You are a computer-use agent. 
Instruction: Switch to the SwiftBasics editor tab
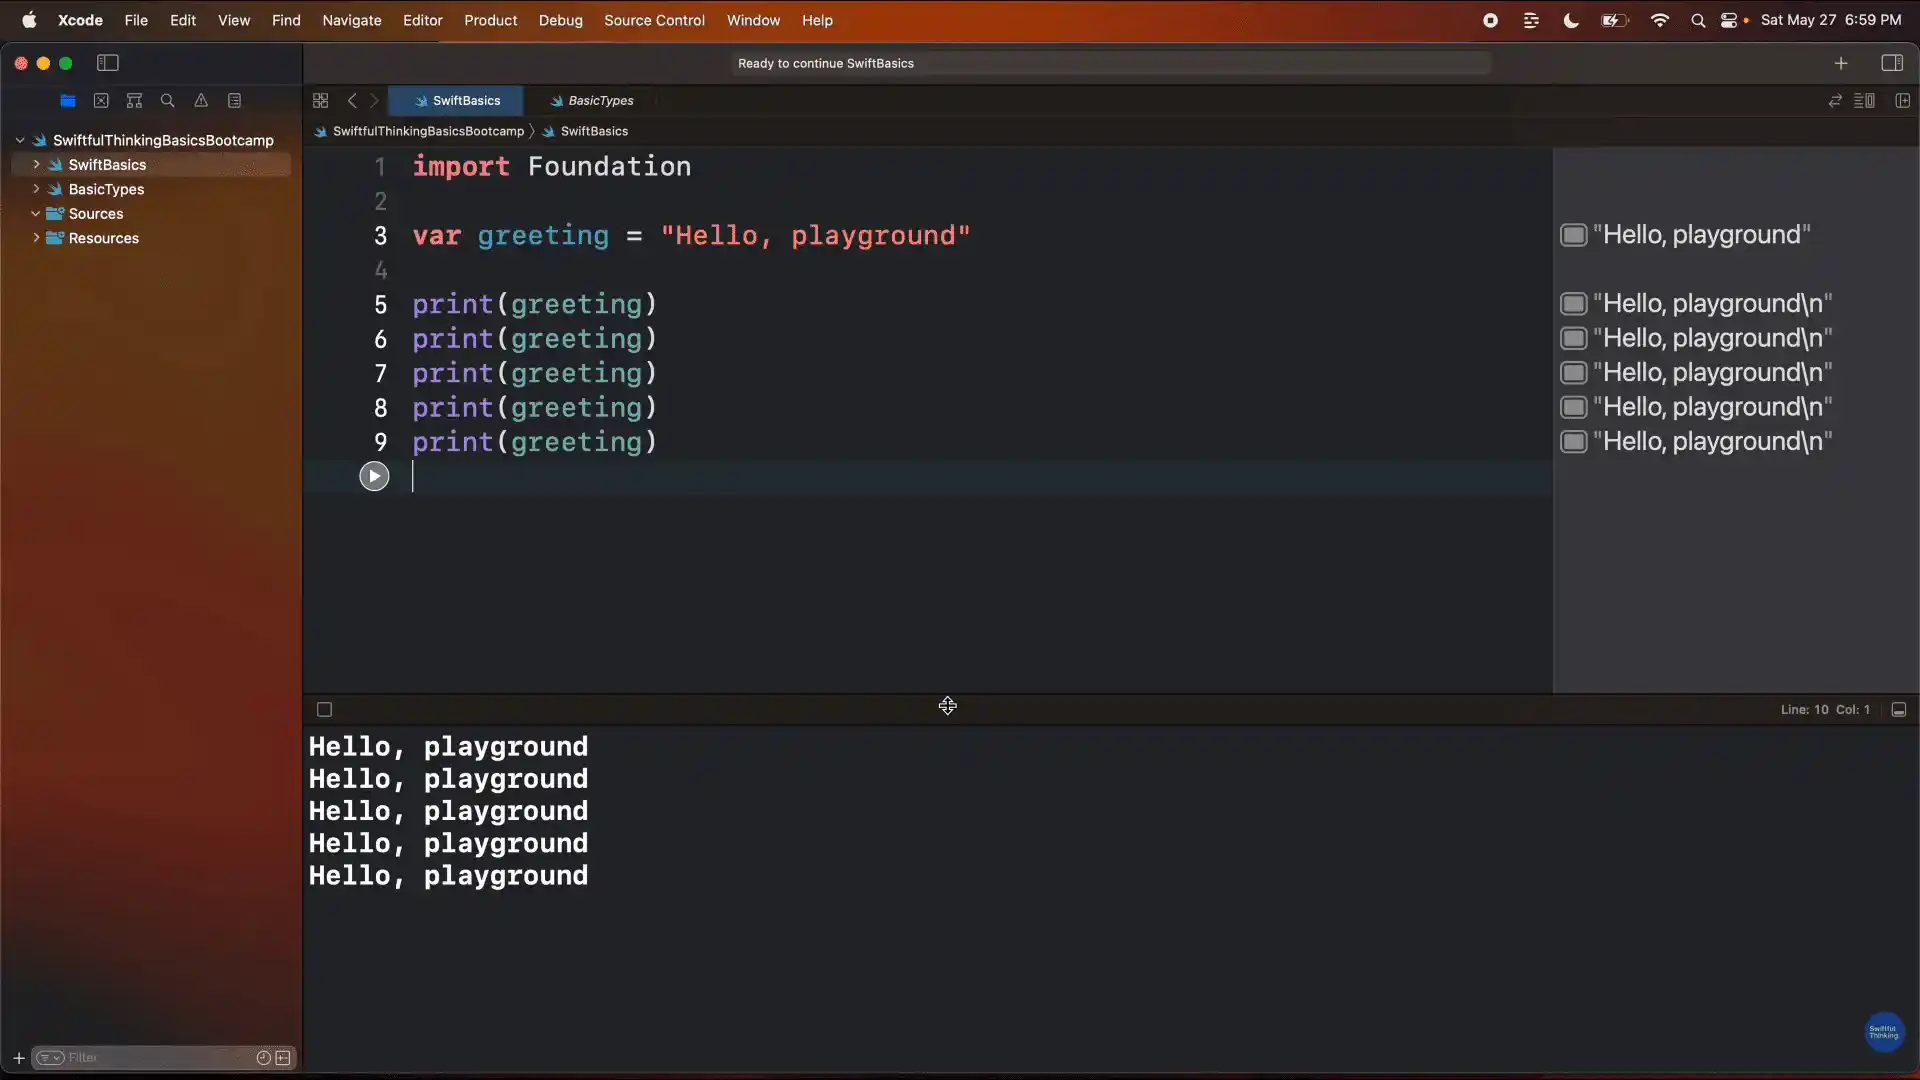tap(456, 101)
